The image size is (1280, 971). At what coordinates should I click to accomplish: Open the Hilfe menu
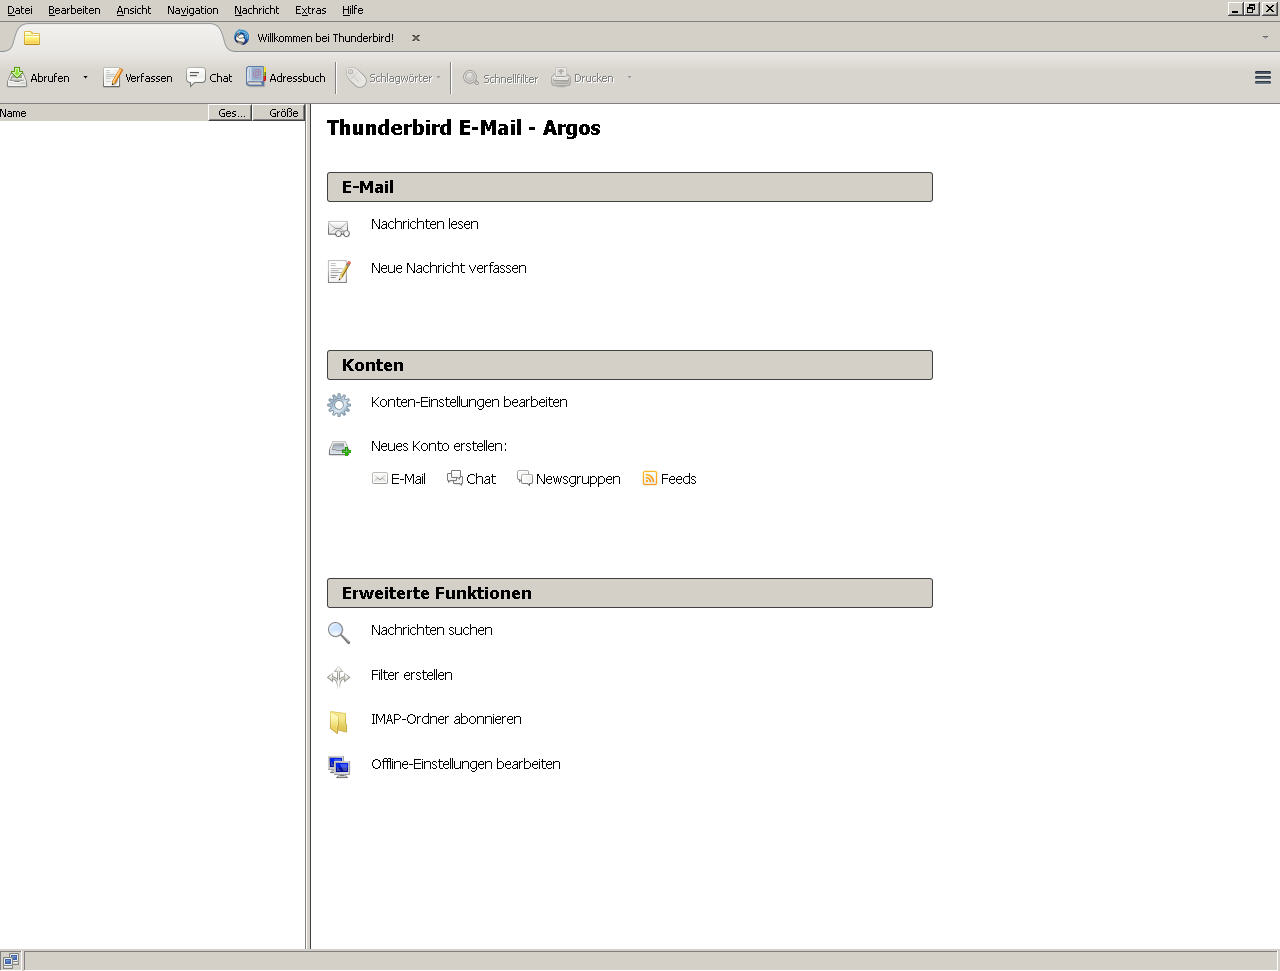click(x=353, y=10)
